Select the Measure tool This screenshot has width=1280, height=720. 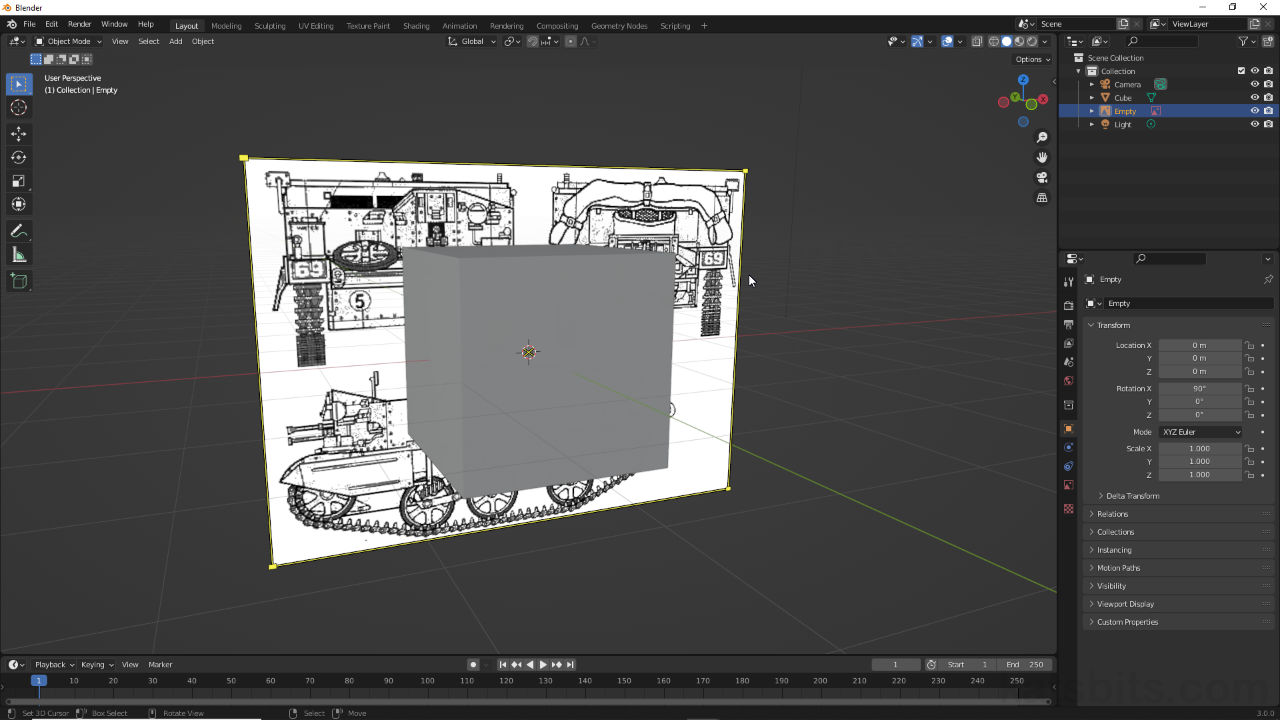point(19,254)
